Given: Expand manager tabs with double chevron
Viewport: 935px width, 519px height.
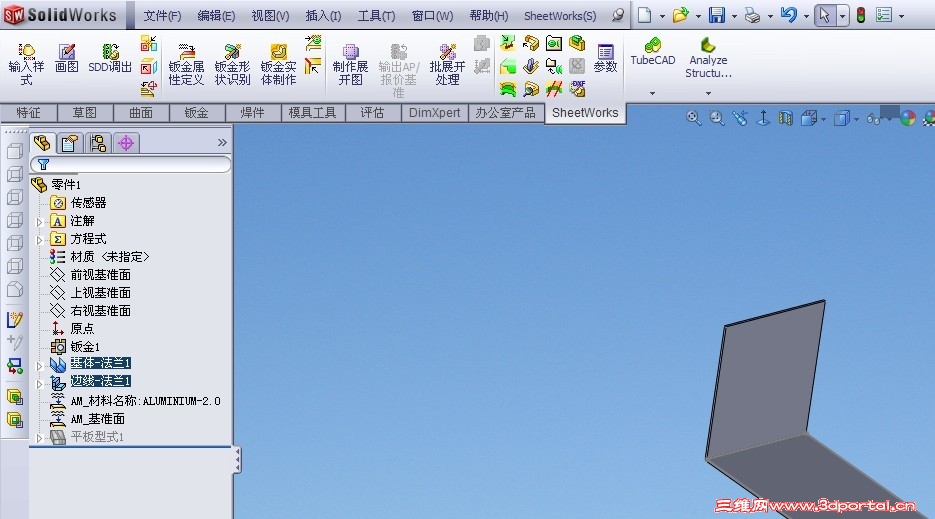Looking at the screenshot, I should pyautogui.click(x=222, y=143).
